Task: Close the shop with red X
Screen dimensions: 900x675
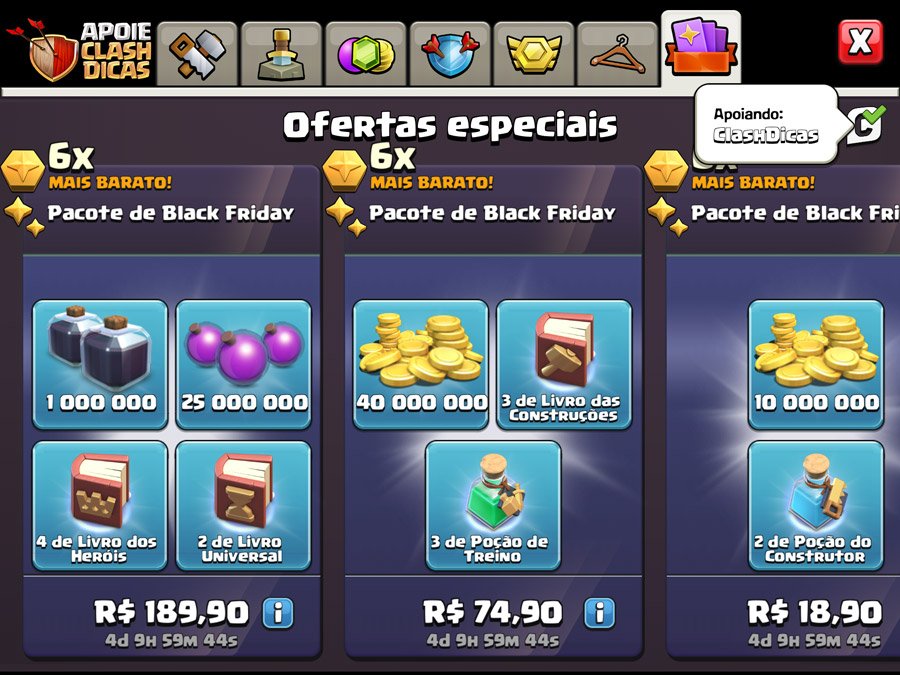Action: tap(860, 42)
